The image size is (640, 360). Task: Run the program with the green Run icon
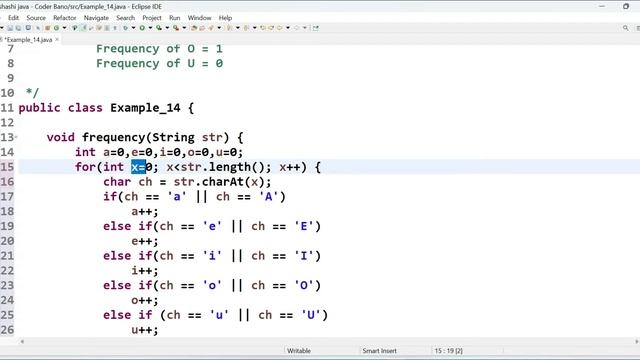[142, 28]
